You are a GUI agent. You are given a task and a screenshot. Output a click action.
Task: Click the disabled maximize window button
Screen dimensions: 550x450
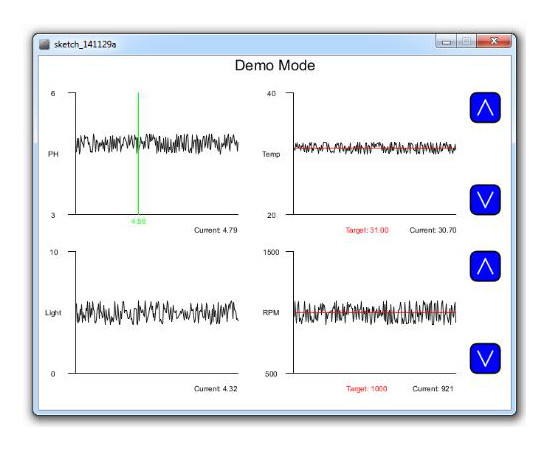(466, 41)
